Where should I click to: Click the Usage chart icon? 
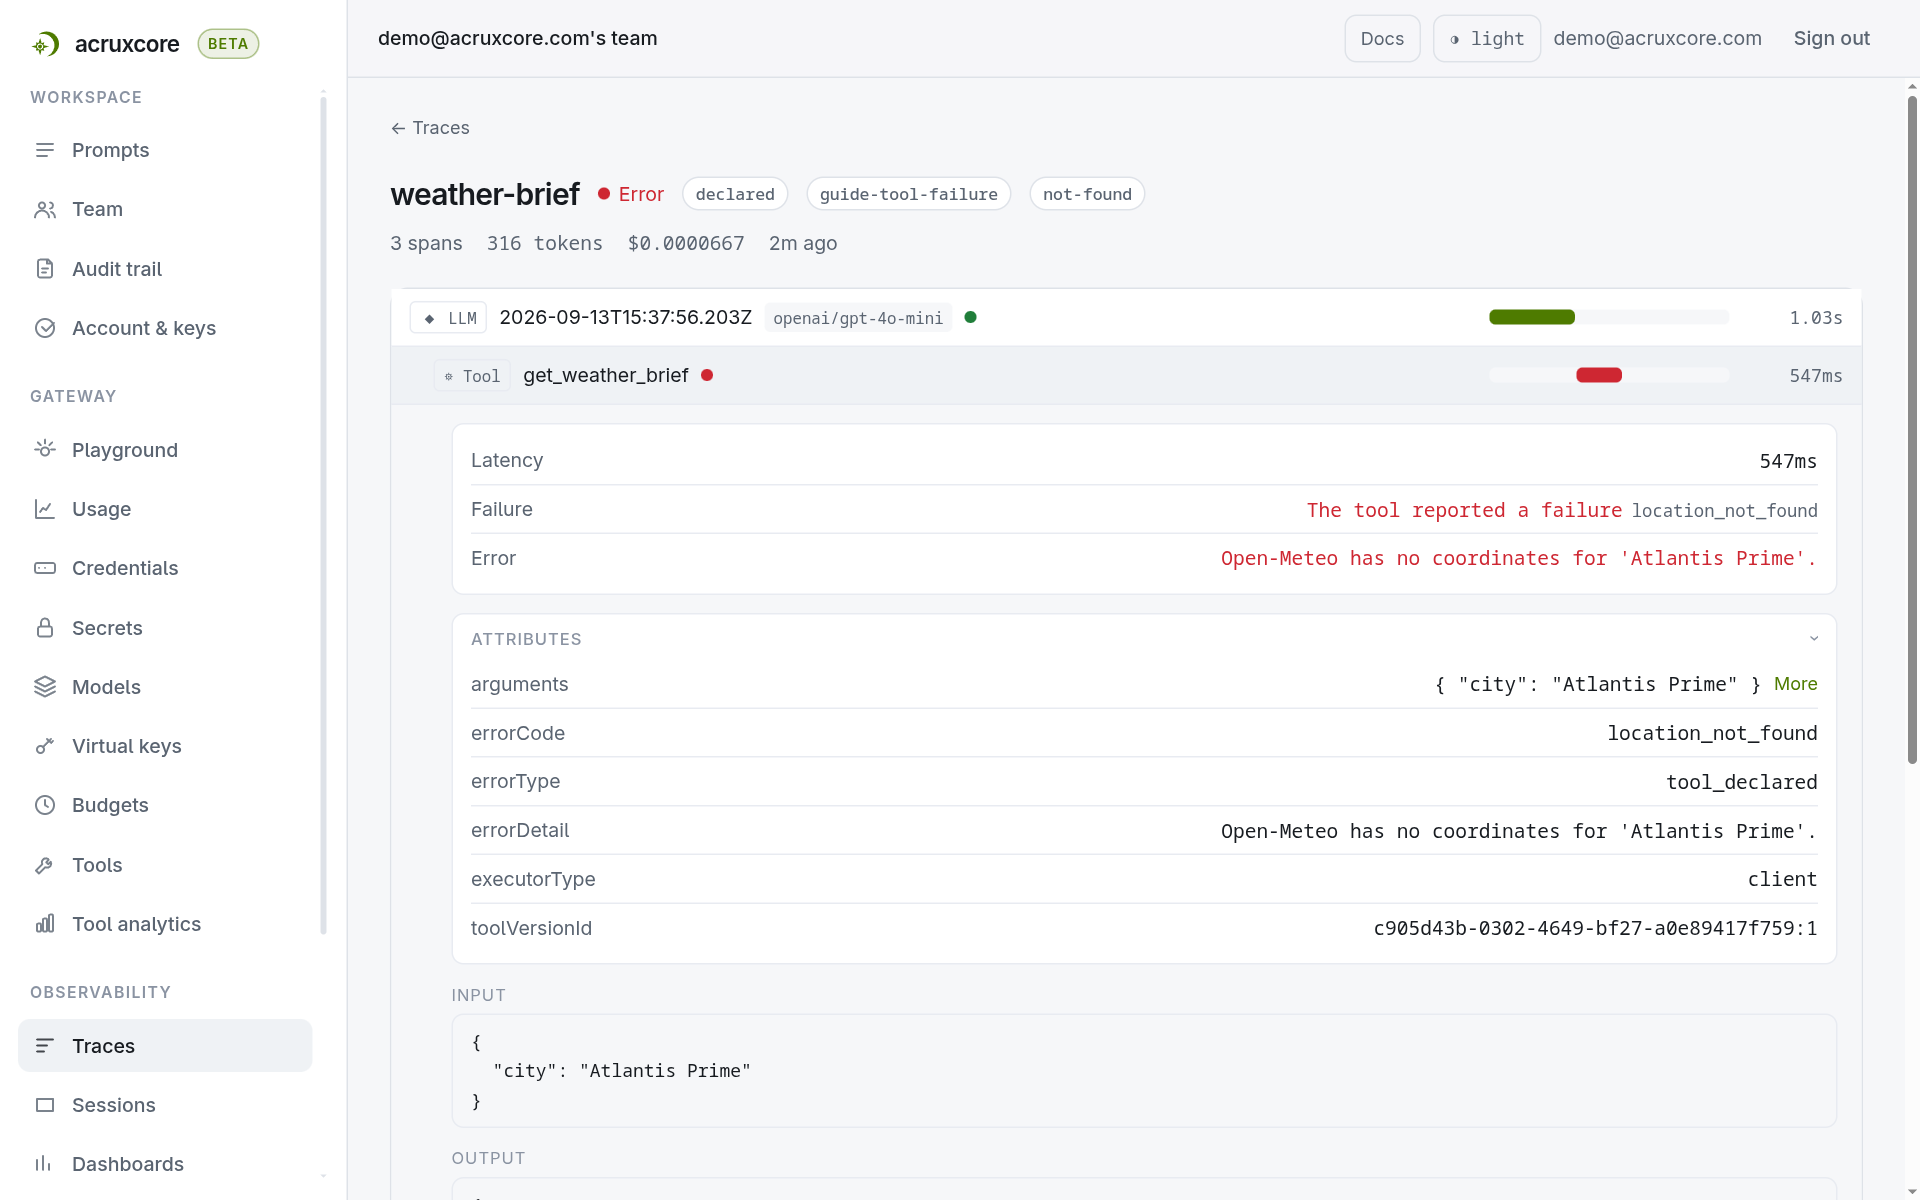pyautogui.click(x=45, y=509)
